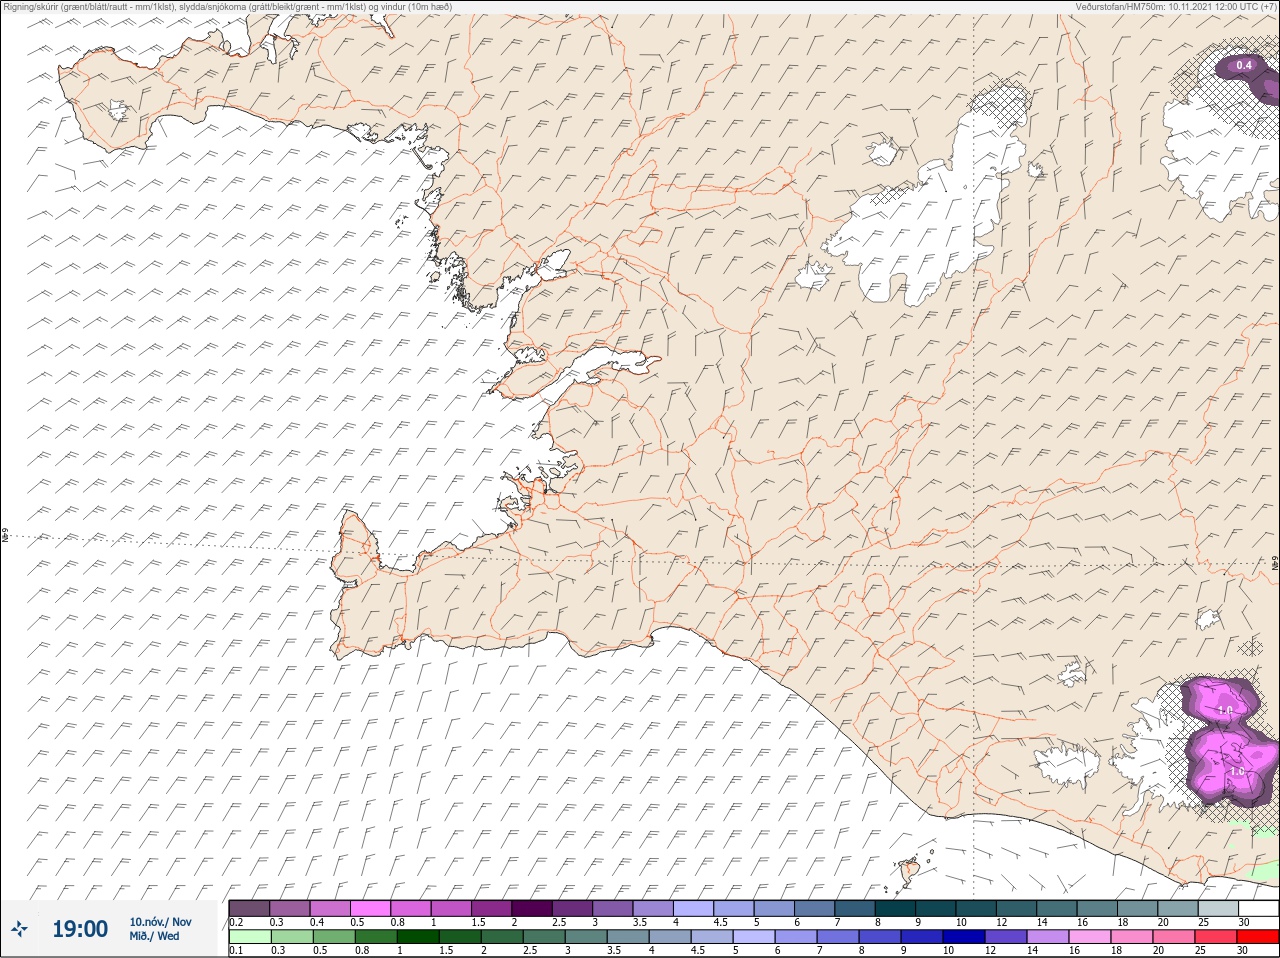Click the 3.5 label under the lower legend
Image resolution: width=1280 pixels, height=958 pixels.
614,951
